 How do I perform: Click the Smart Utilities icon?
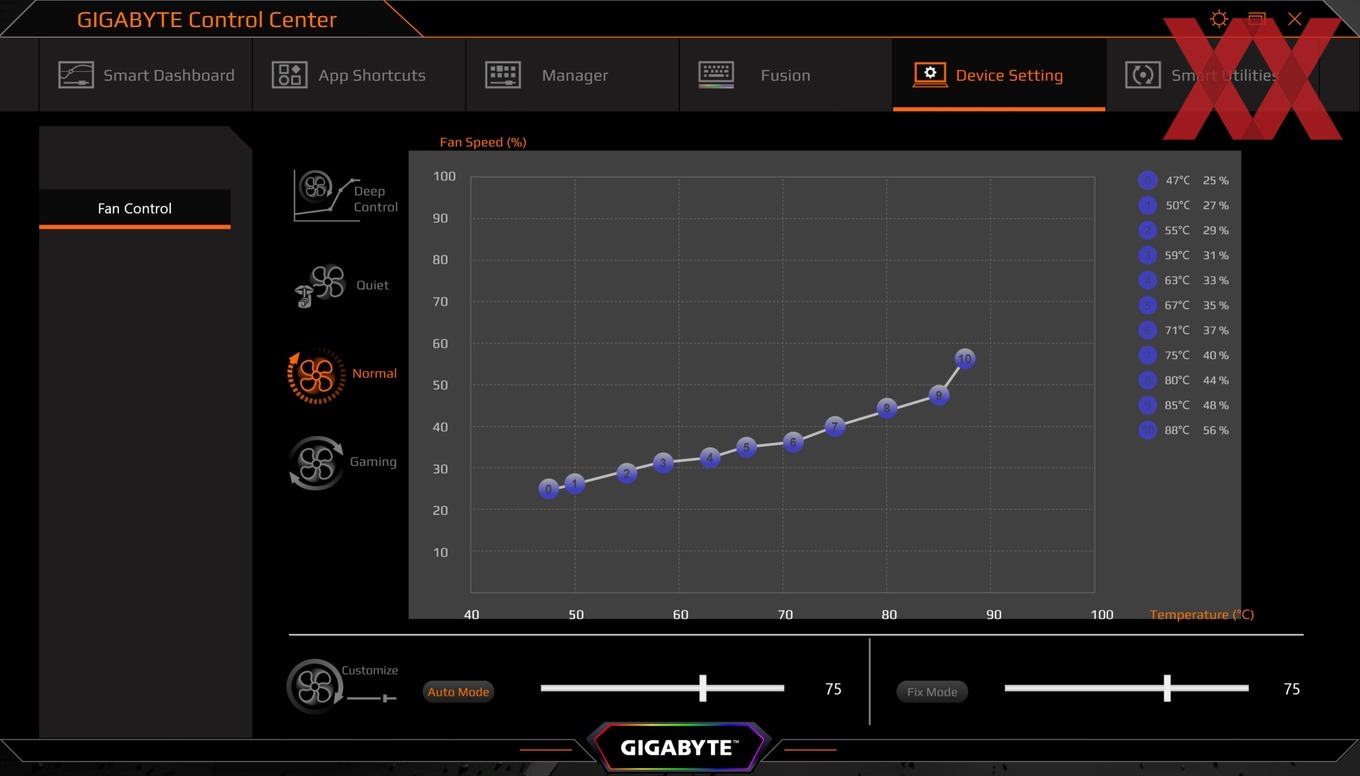[x=1143, y=75]
